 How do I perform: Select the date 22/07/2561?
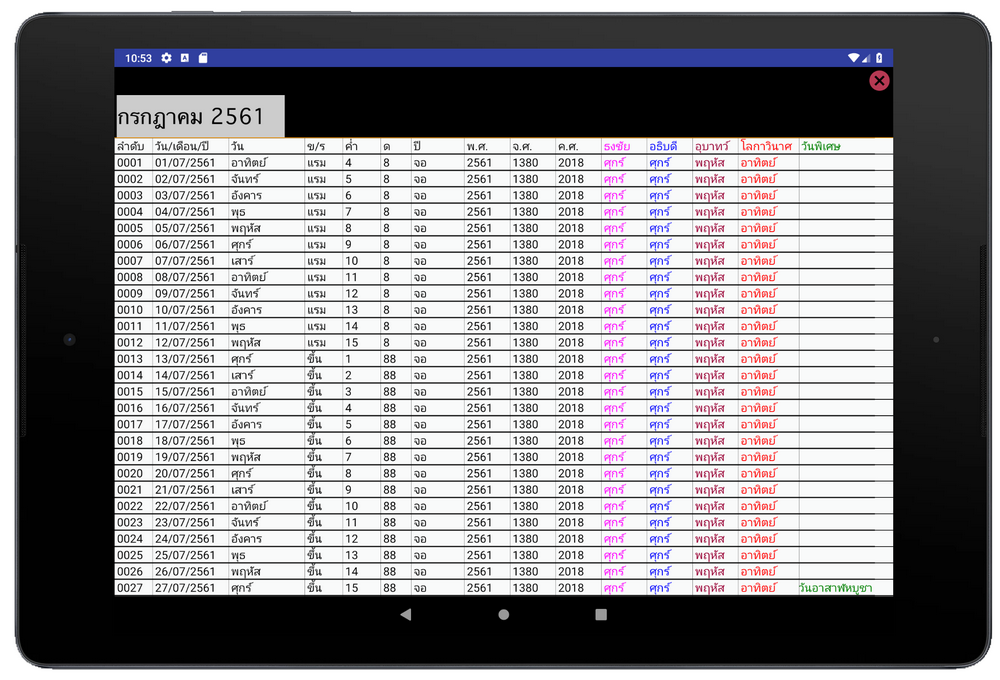[185, 506]
